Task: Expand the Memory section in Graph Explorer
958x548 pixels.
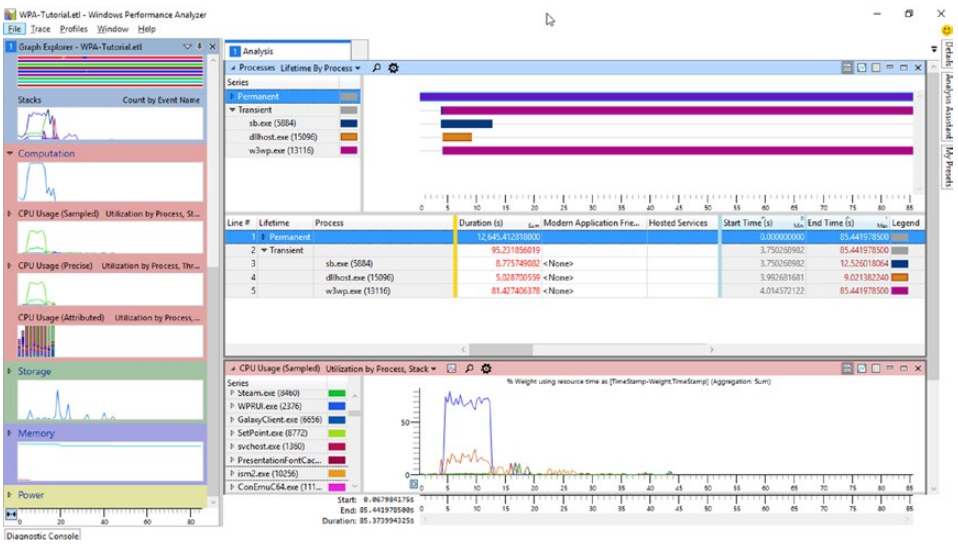Action: click(10, 433)
